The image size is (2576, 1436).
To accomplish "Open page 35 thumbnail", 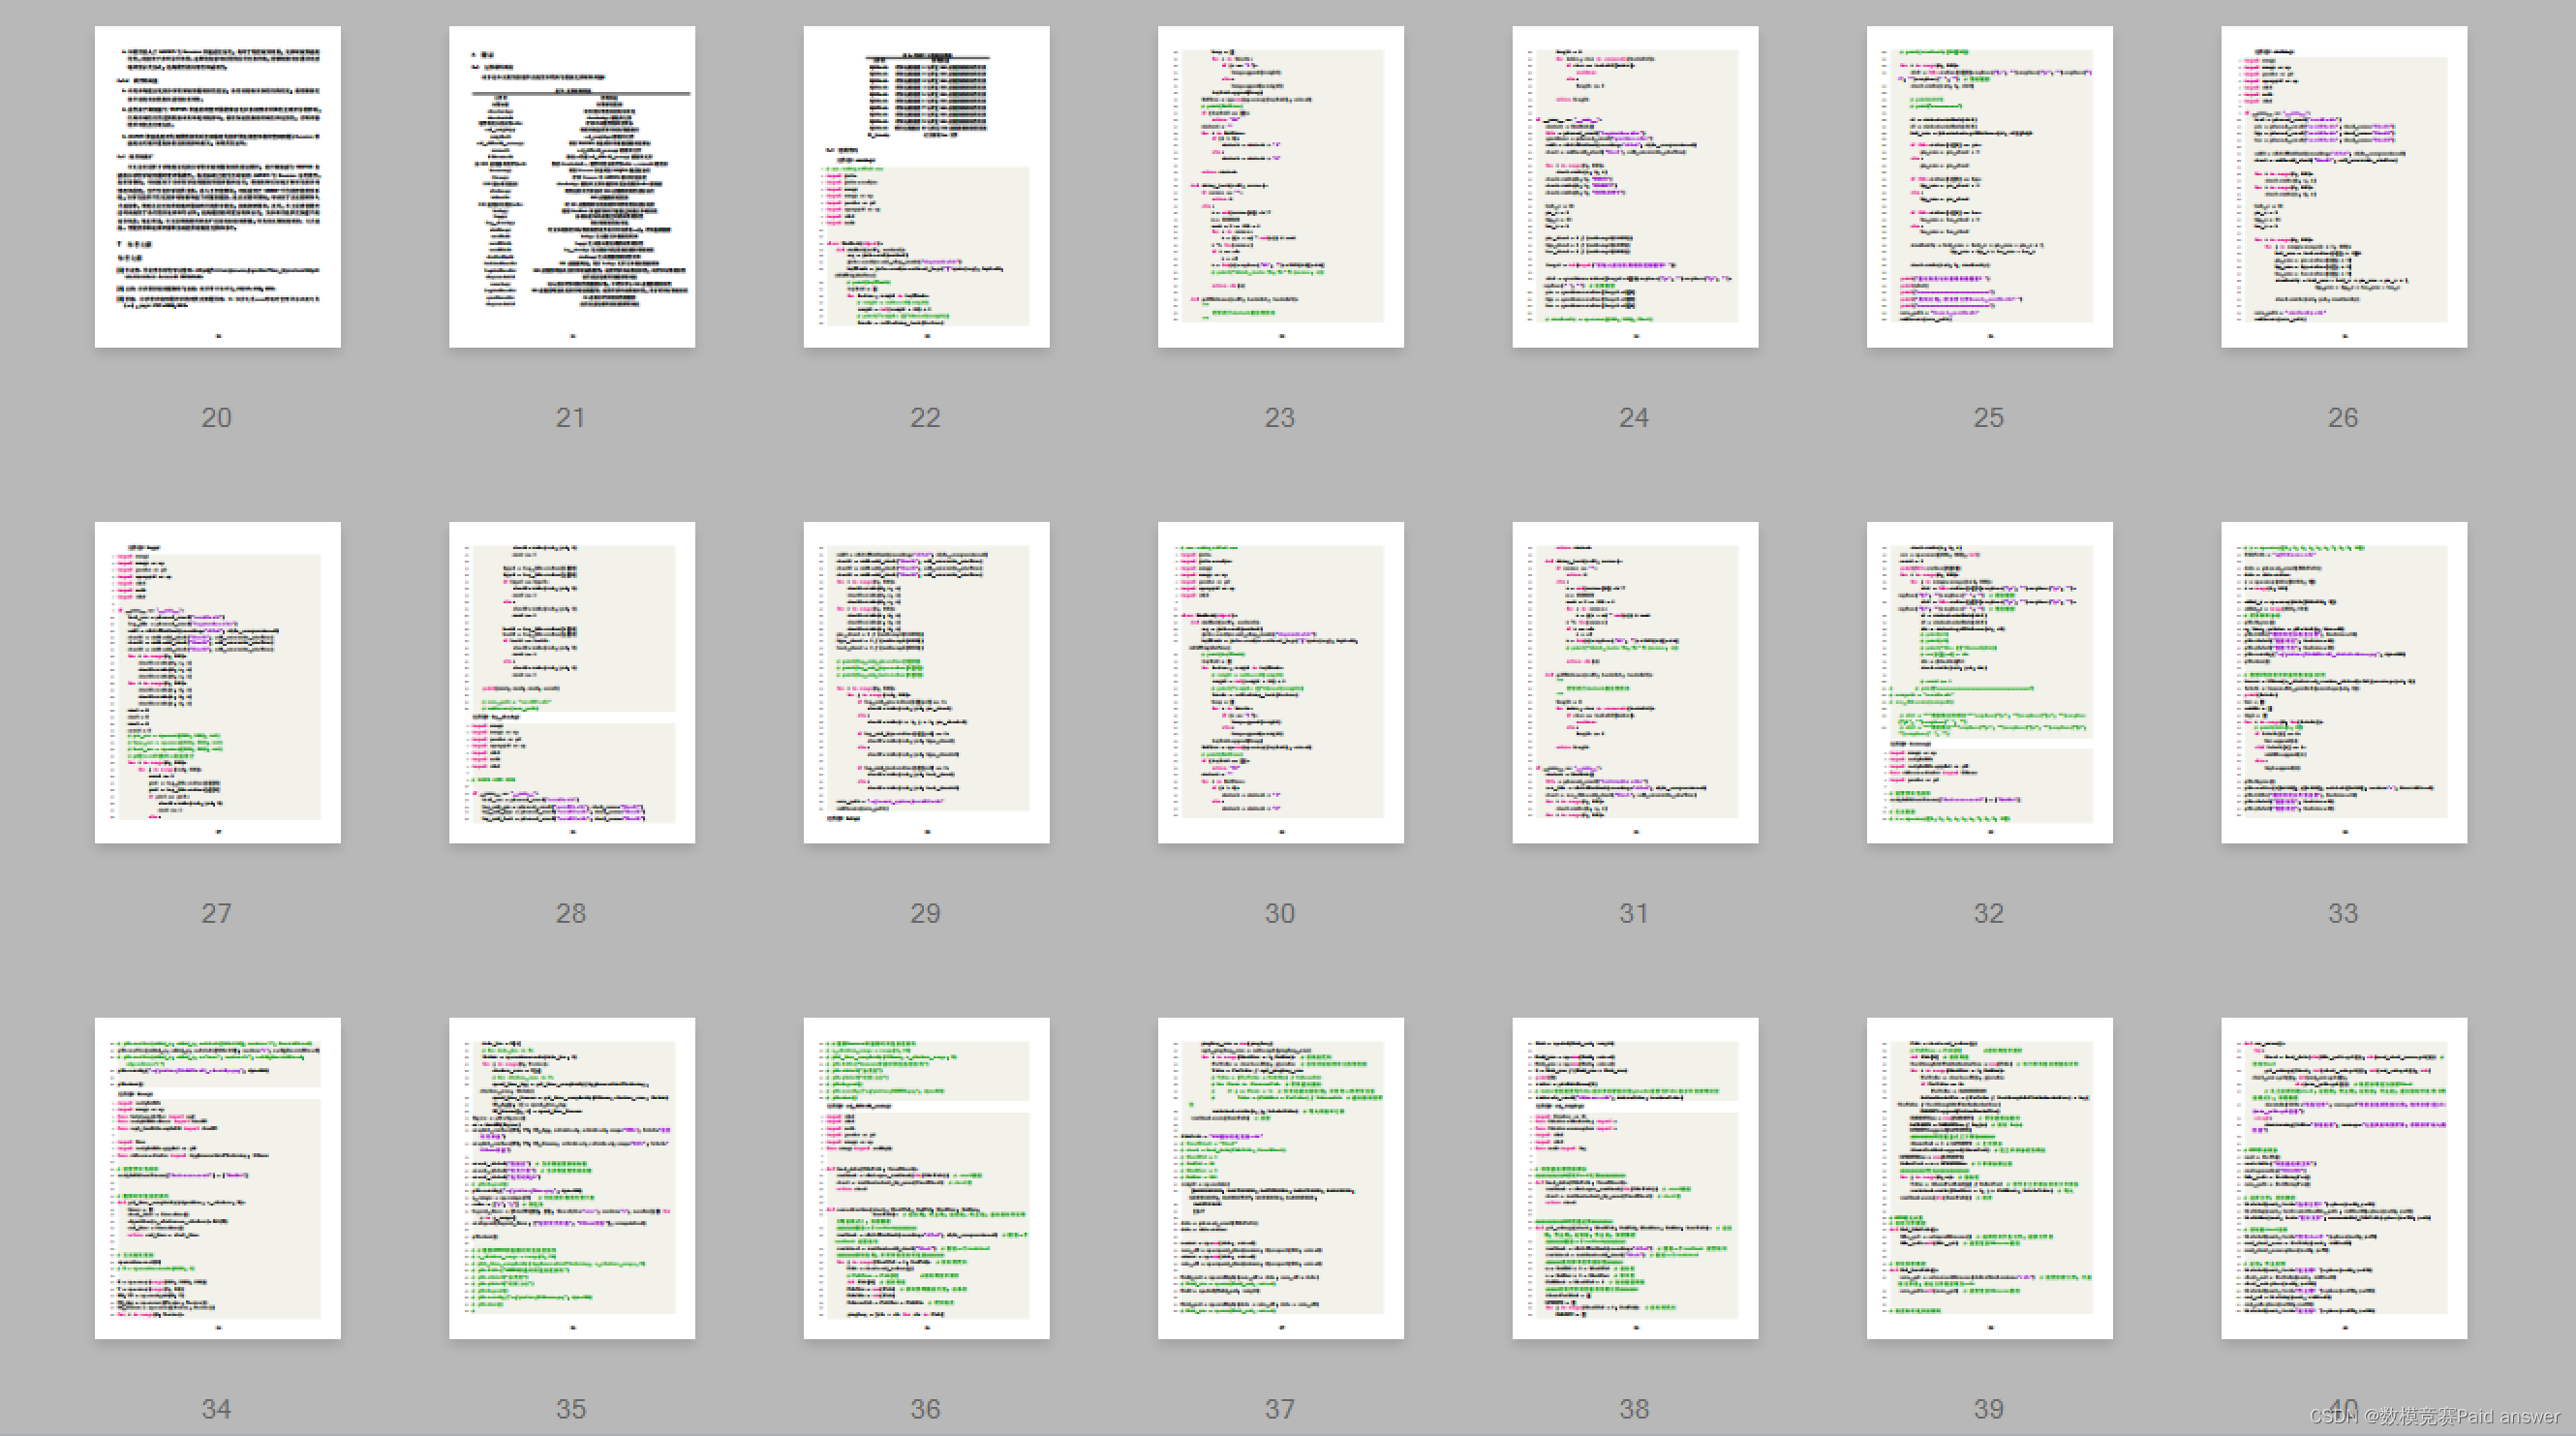I will (x=571, y=1178).
